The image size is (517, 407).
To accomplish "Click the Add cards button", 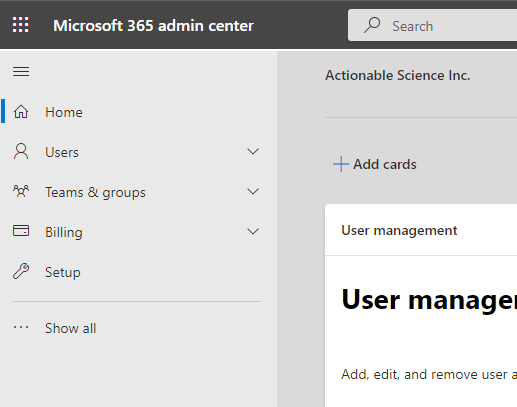I will point(375,164).
